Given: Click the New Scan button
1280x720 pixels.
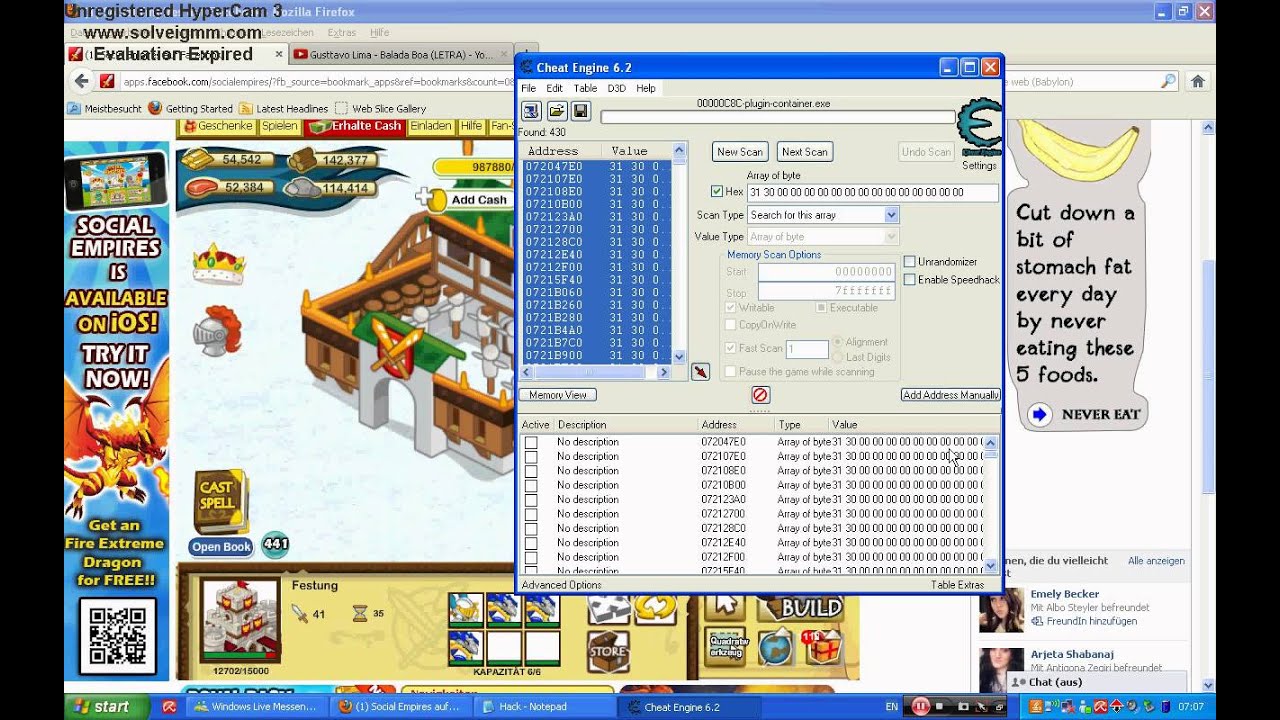Looking at the screenshot, I should tap(739, 152).
